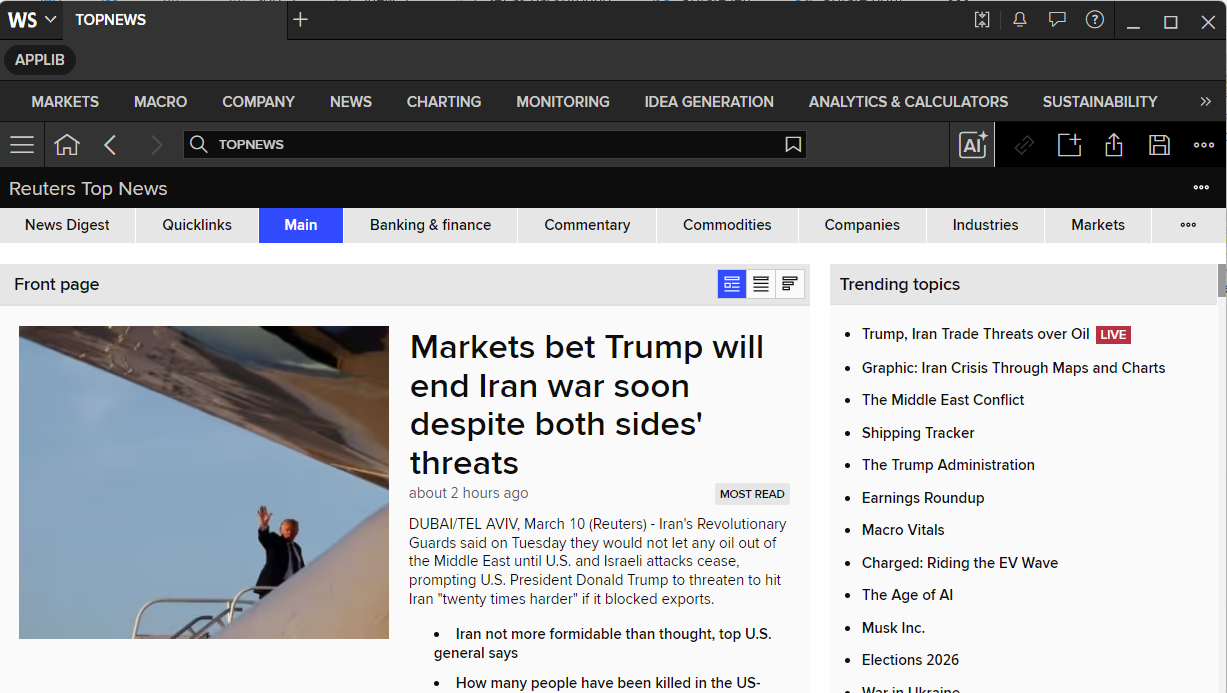The width and height of the screenshot is (1227, 693).
Task: Share the page with export icon
Action: [x=1114, y=145]
